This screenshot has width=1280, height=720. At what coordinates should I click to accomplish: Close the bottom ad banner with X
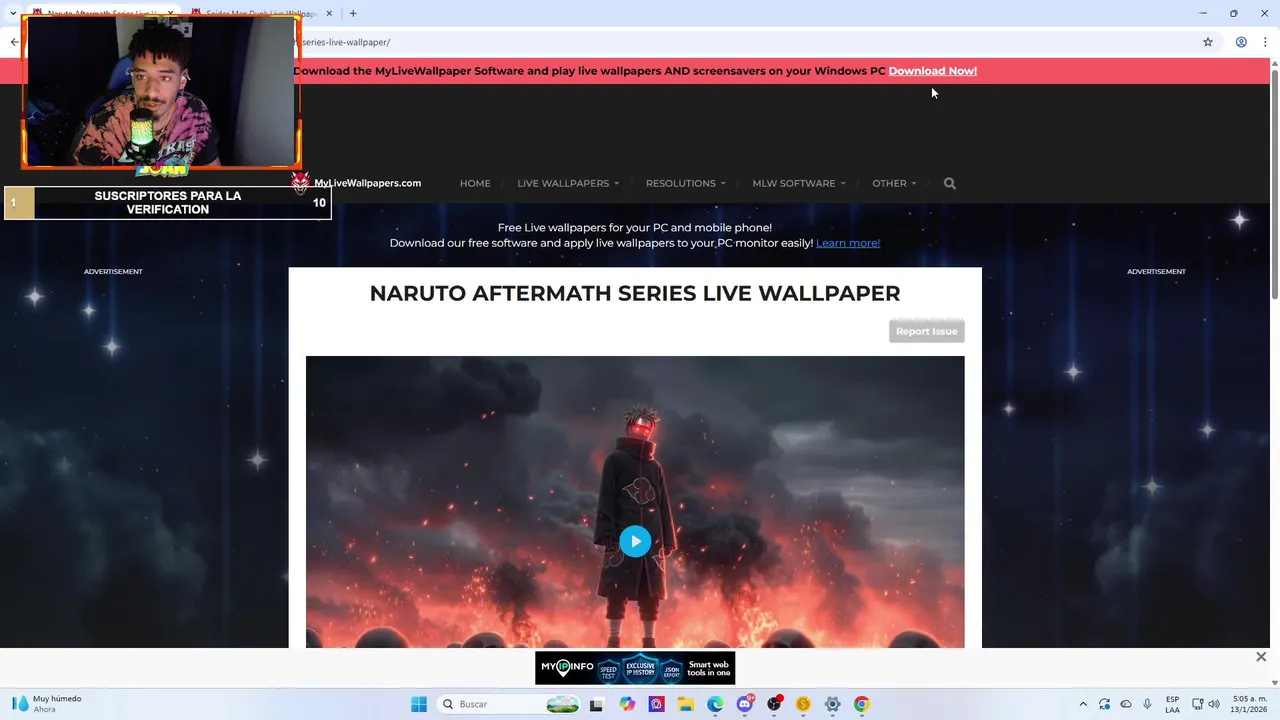(1261, 657)
